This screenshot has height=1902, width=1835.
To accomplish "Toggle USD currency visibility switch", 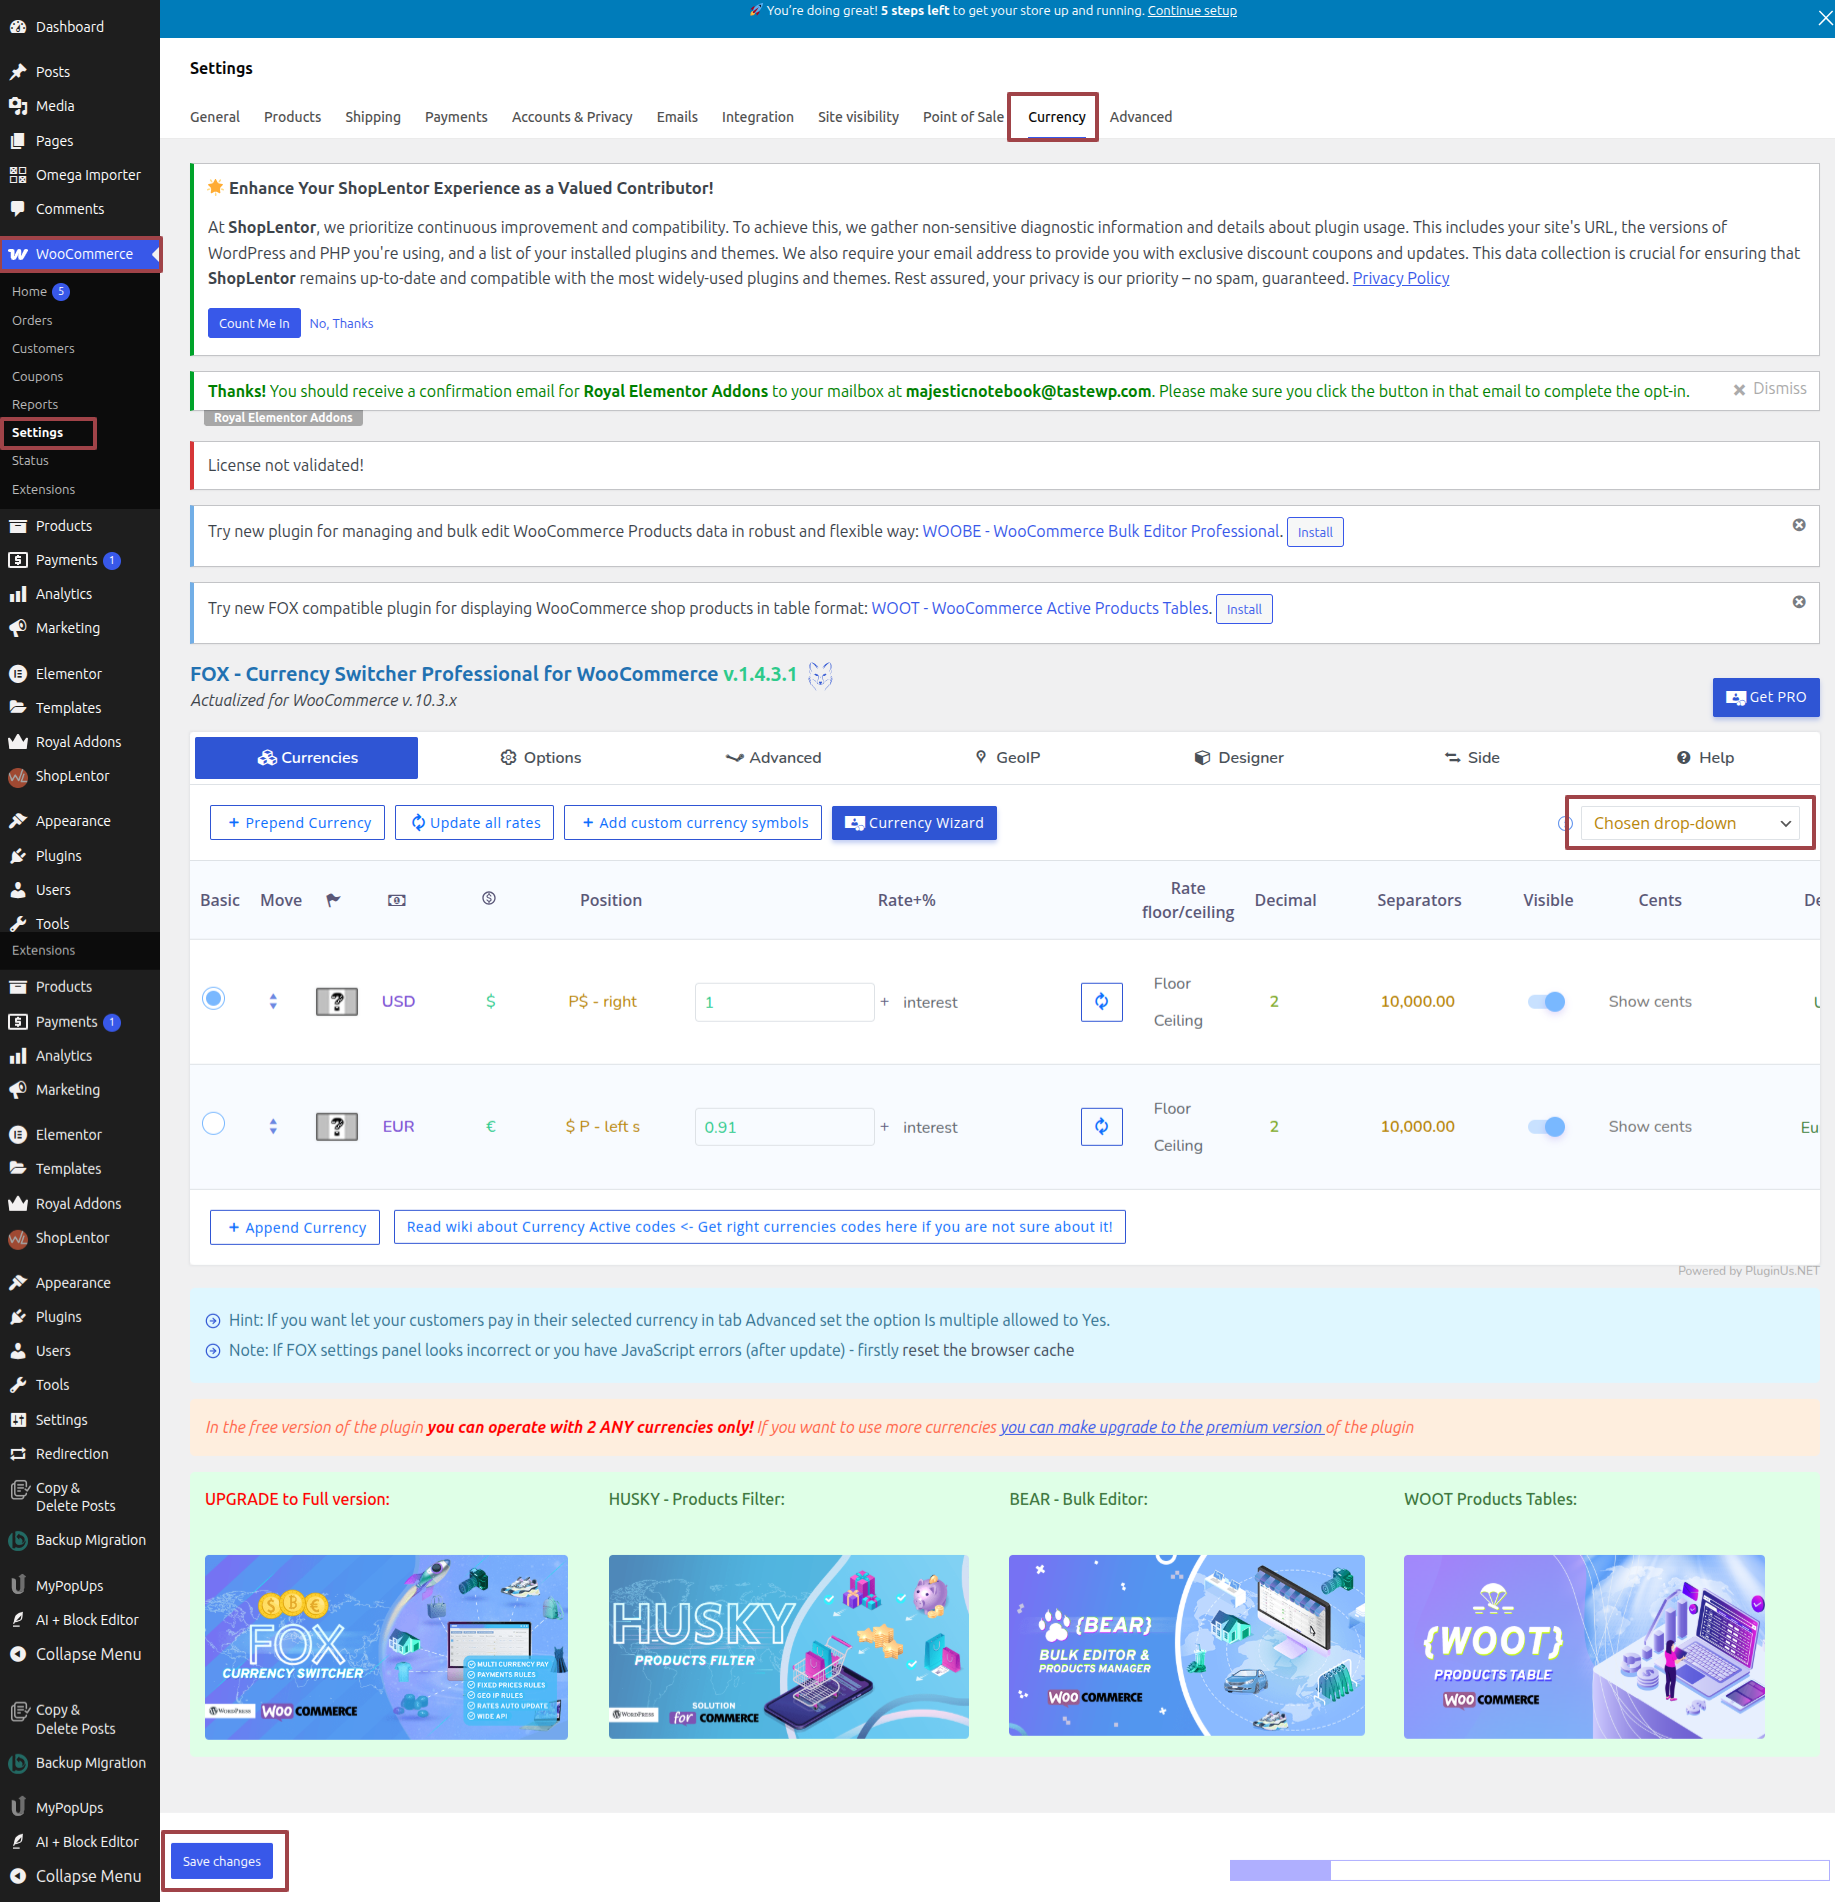I will pyautogui.click(x=1546, y=1001).
